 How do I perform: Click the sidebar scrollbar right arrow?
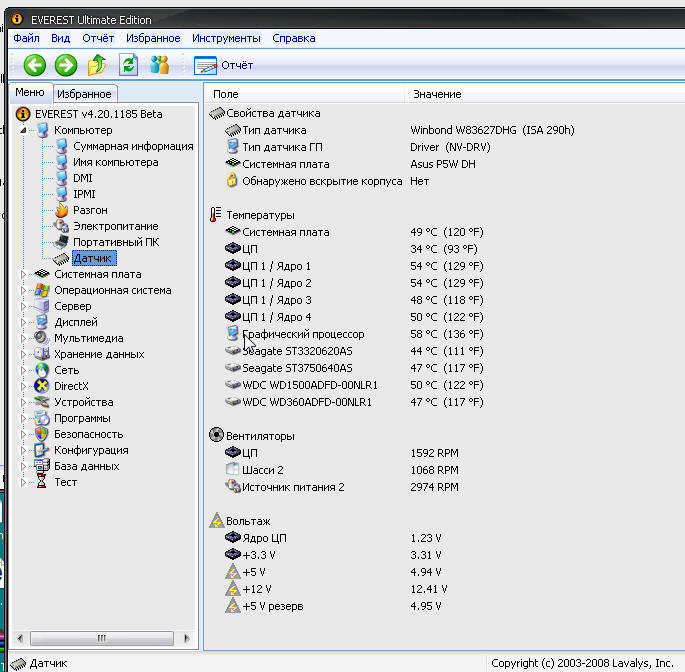[187, 638]
